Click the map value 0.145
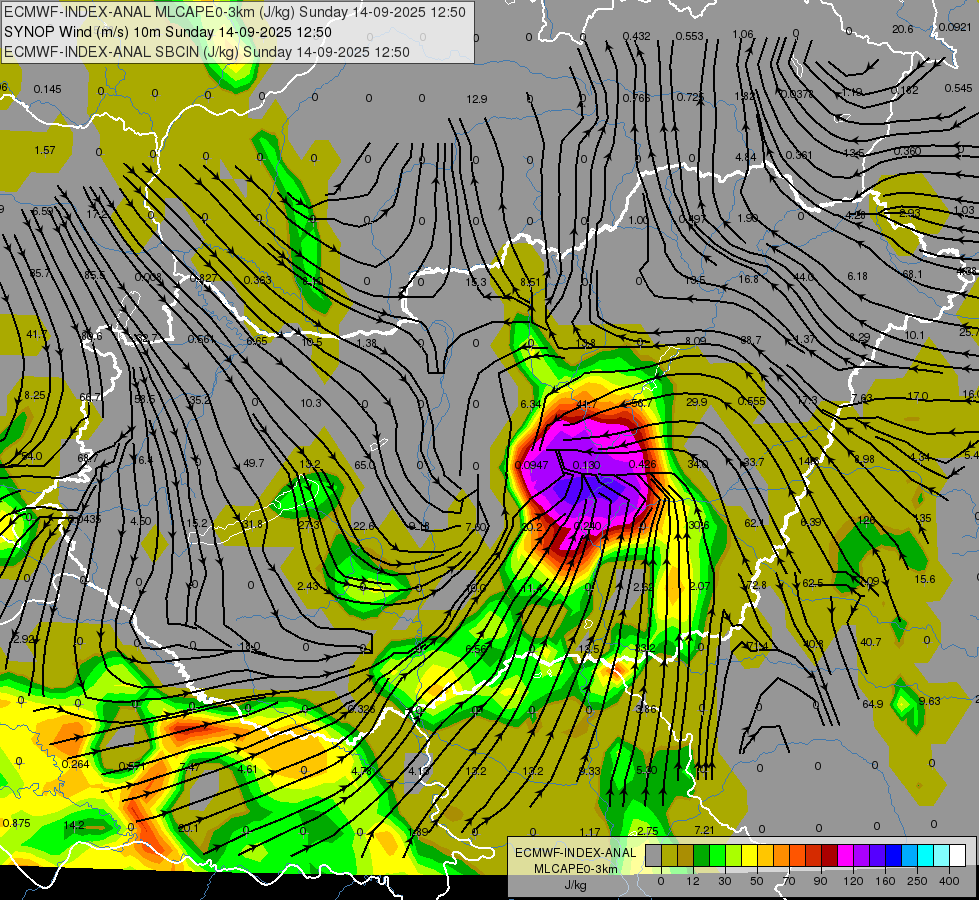 coord(47,89)
